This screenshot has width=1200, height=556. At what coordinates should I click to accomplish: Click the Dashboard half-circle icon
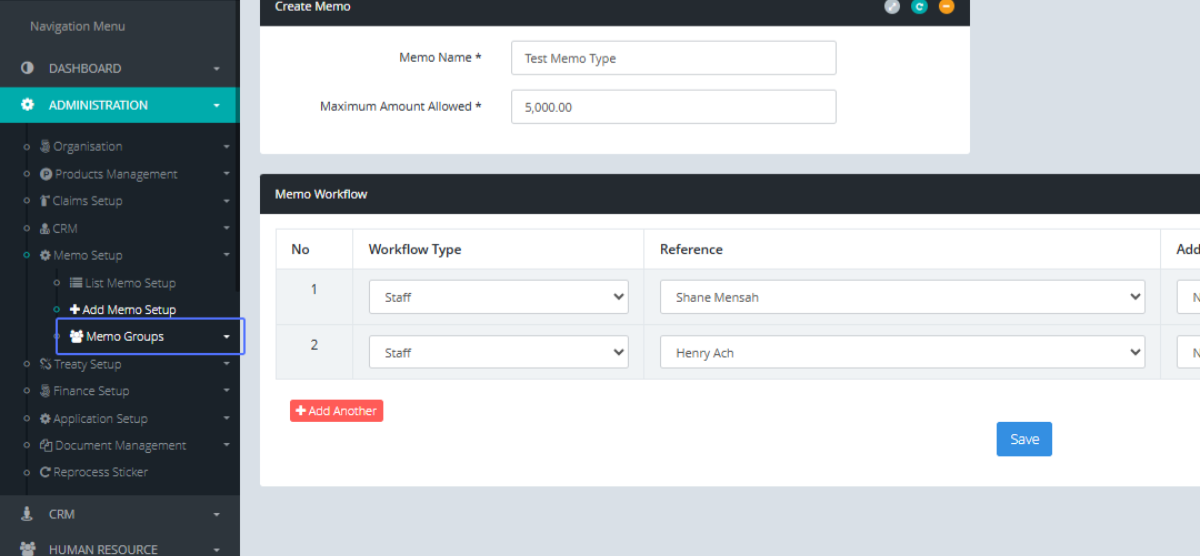pos(27,68)
